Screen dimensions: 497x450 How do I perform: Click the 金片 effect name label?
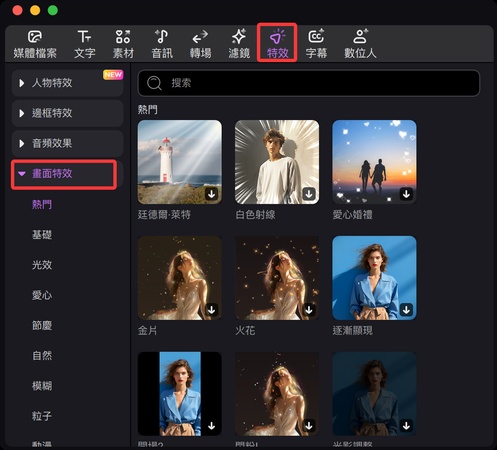[148, 331]
